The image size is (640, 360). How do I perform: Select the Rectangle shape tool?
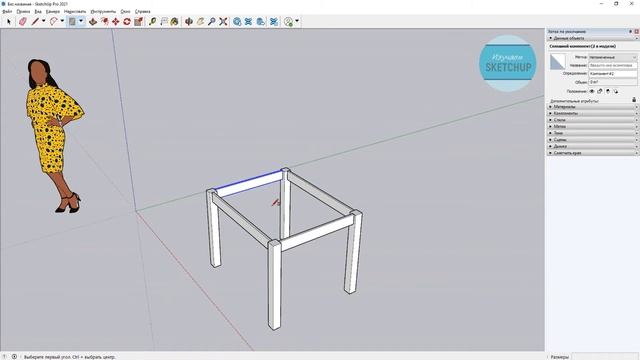pos(72,22)
